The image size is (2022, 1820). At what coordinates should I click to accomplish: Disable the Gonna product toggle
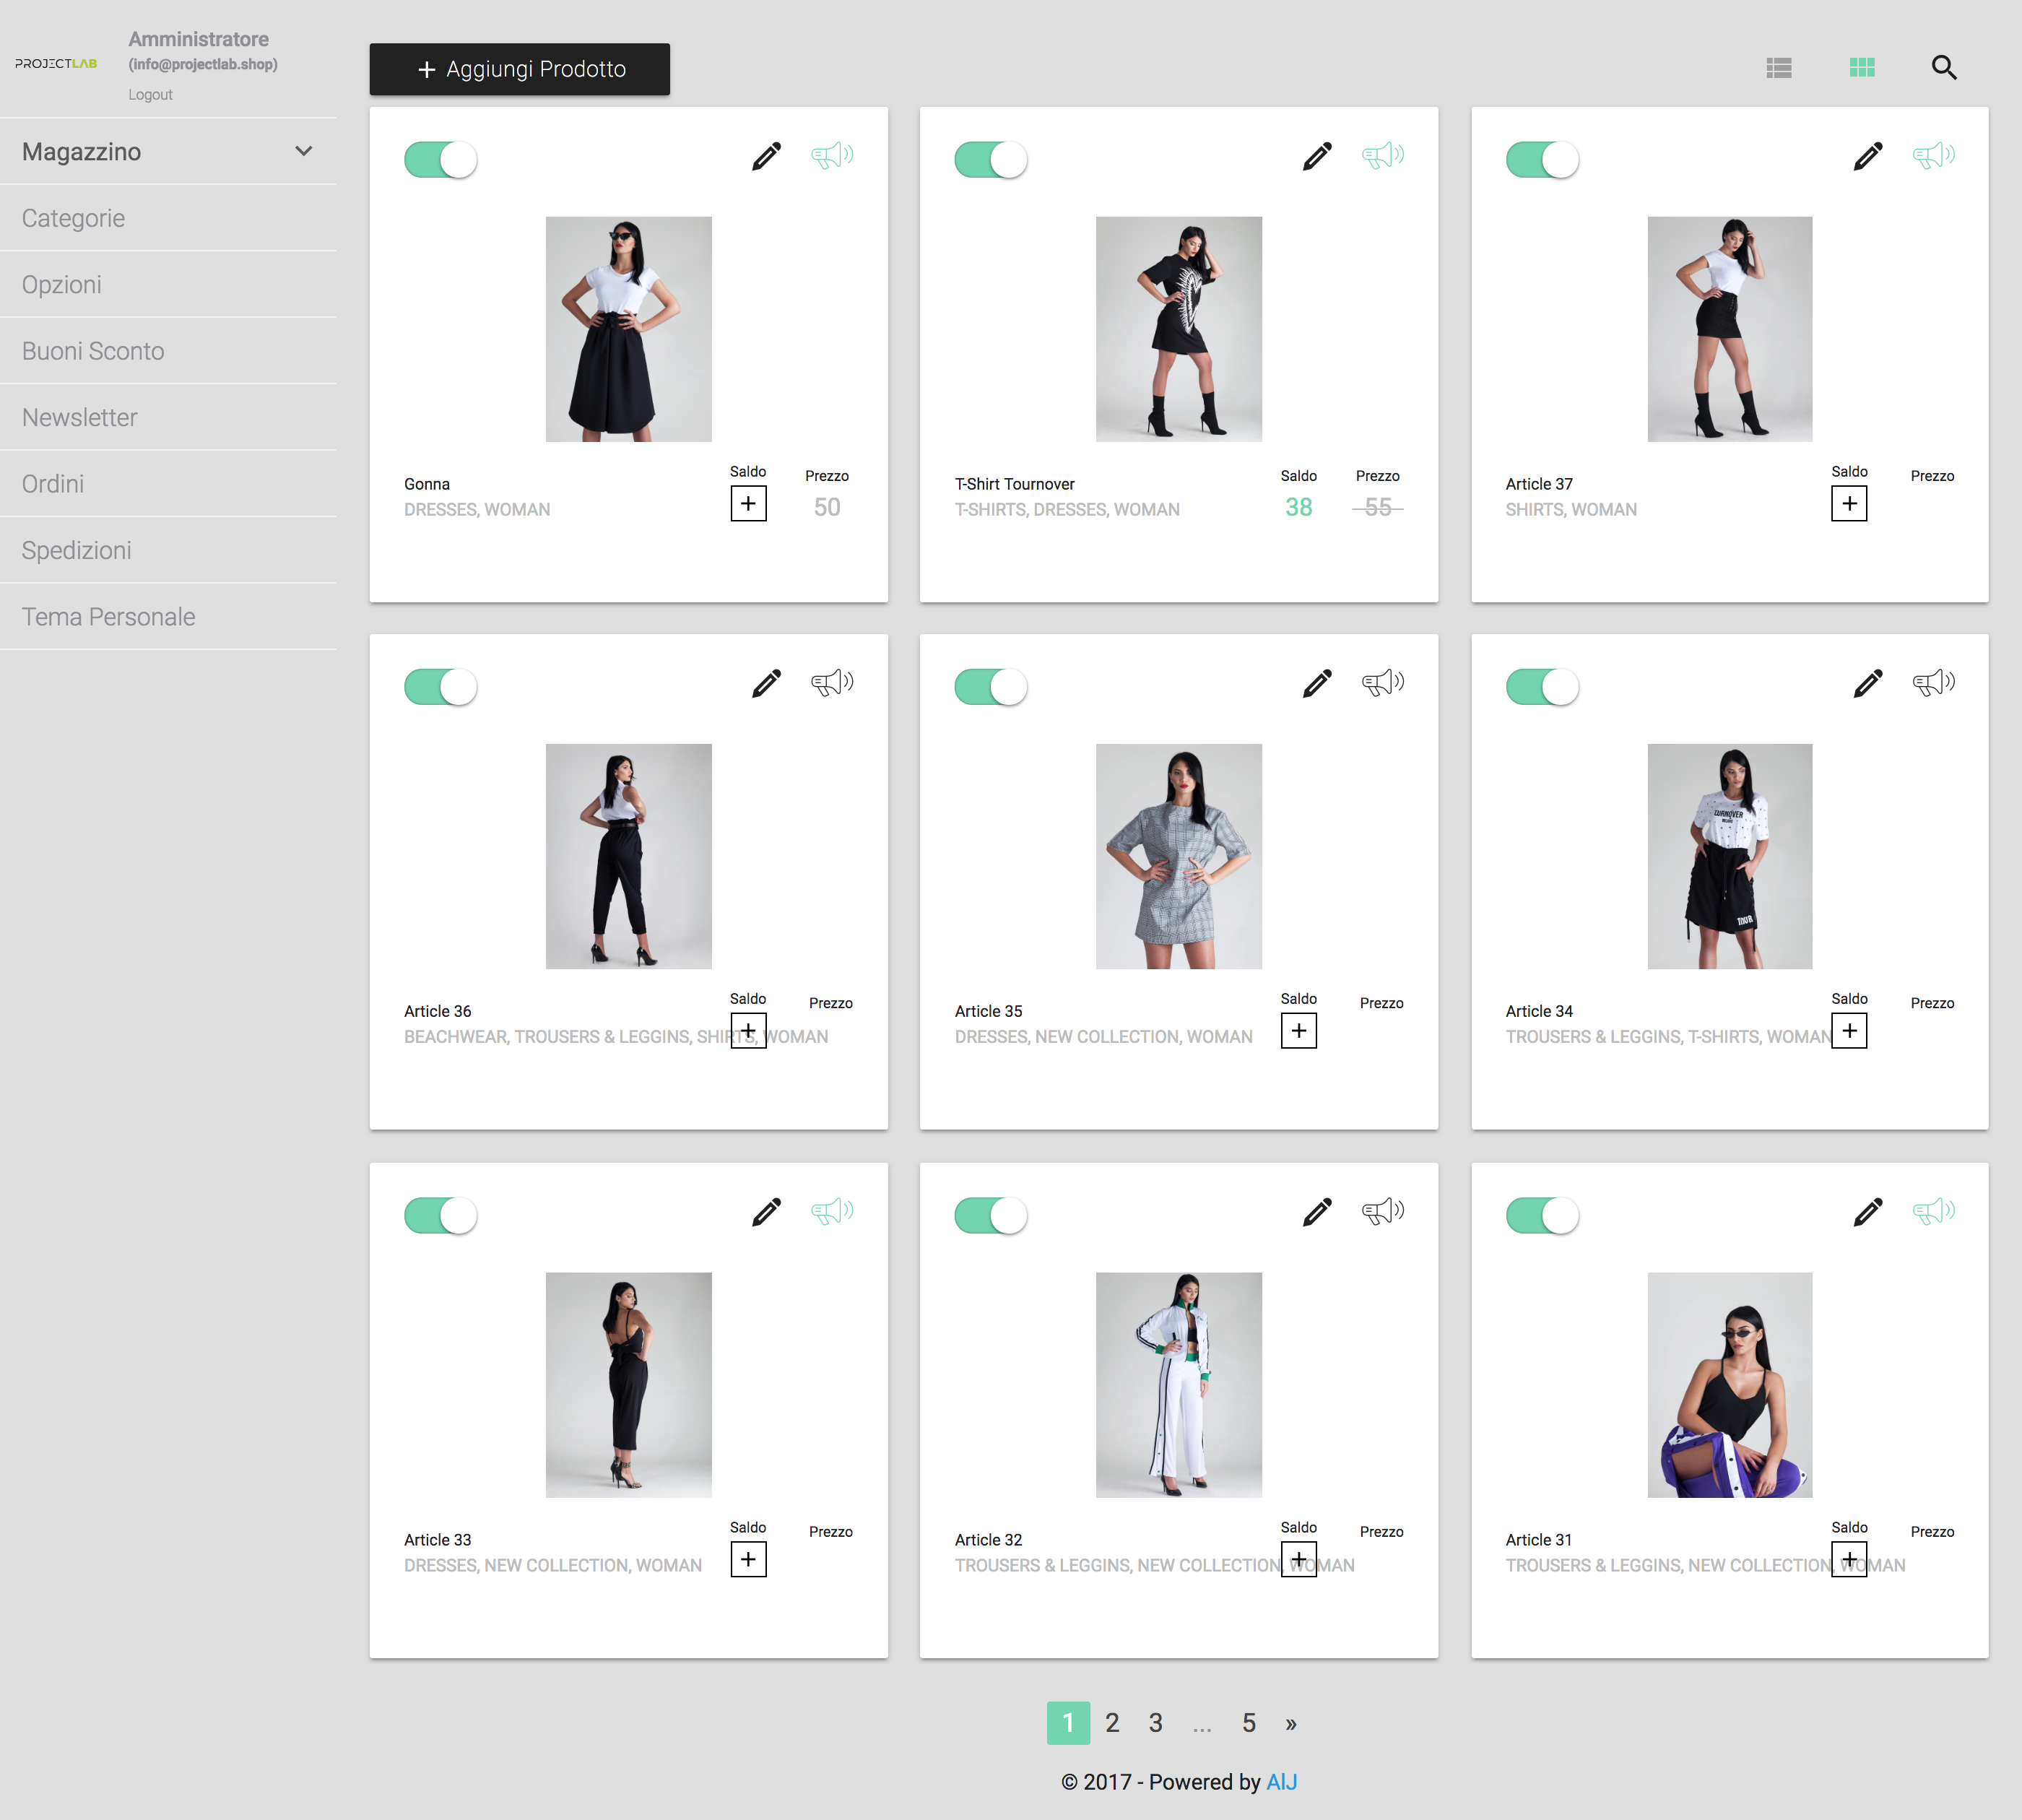pos(441,160)
